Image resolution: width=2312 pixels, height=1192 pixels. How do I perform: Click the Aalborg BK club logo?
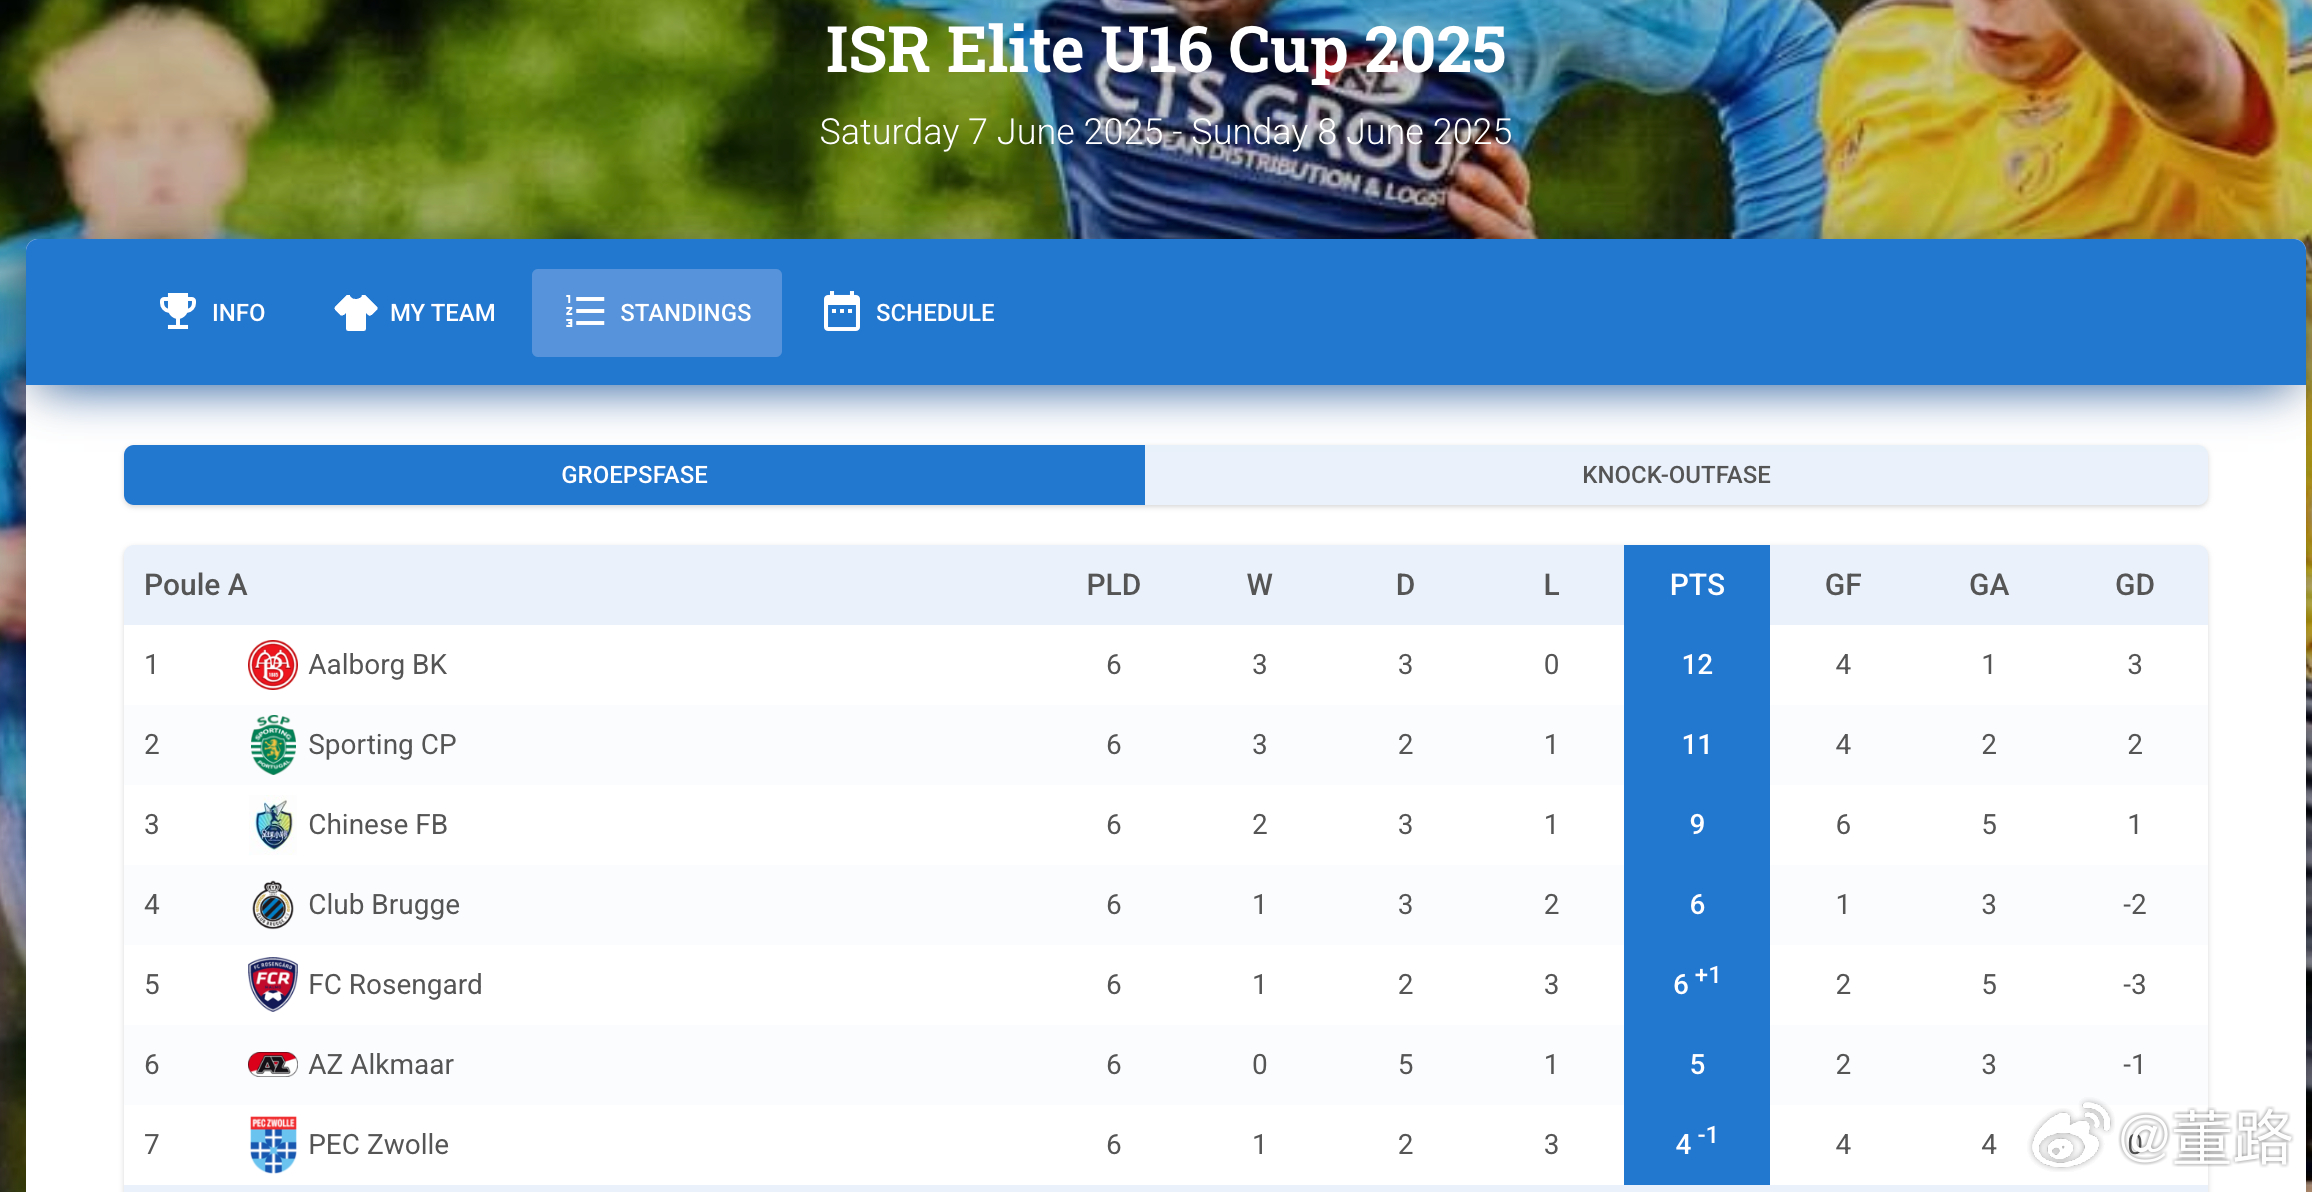(x=272, y=665)
